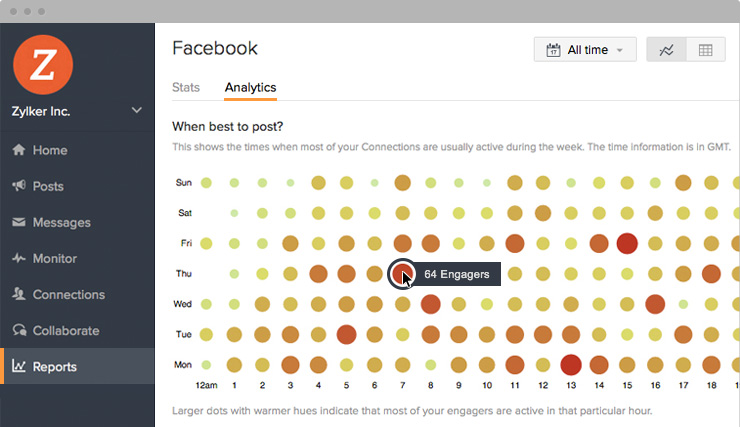Click the Reports menu label
The height and width of the screenshot is (427, 740).
(x=55, y=367)
